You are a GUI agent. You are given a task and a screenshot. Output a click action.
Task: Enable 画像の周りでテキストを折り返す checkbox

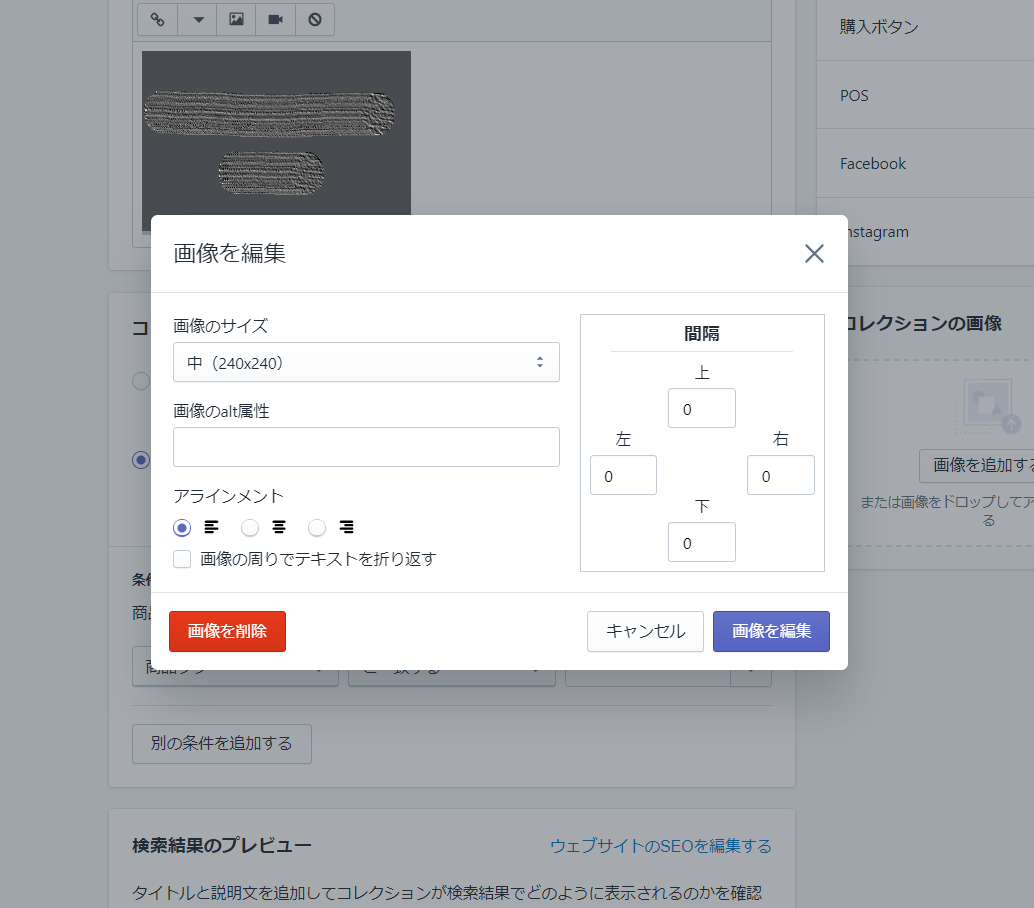coord(182,559)
